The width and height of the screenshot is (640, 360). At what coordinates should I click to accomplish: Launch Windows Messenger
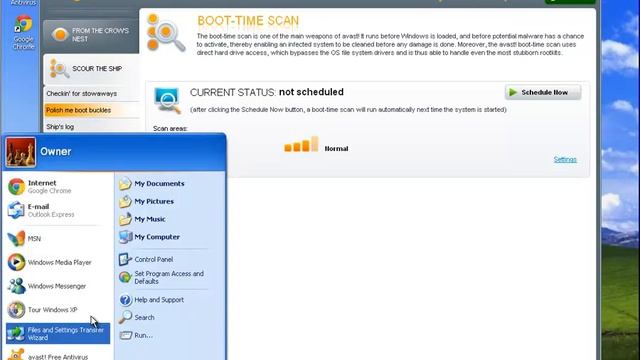click(58, 286)
